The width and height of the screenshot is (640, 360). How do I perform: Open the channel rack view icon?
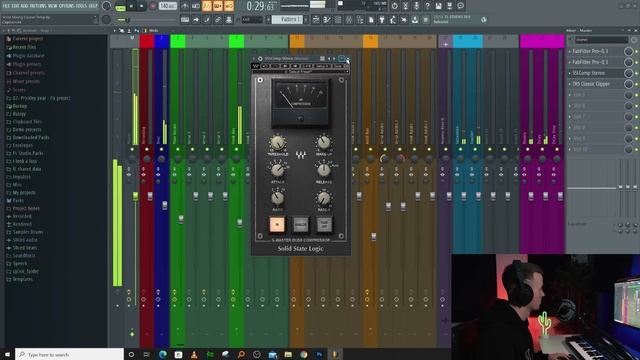(338, 20)
